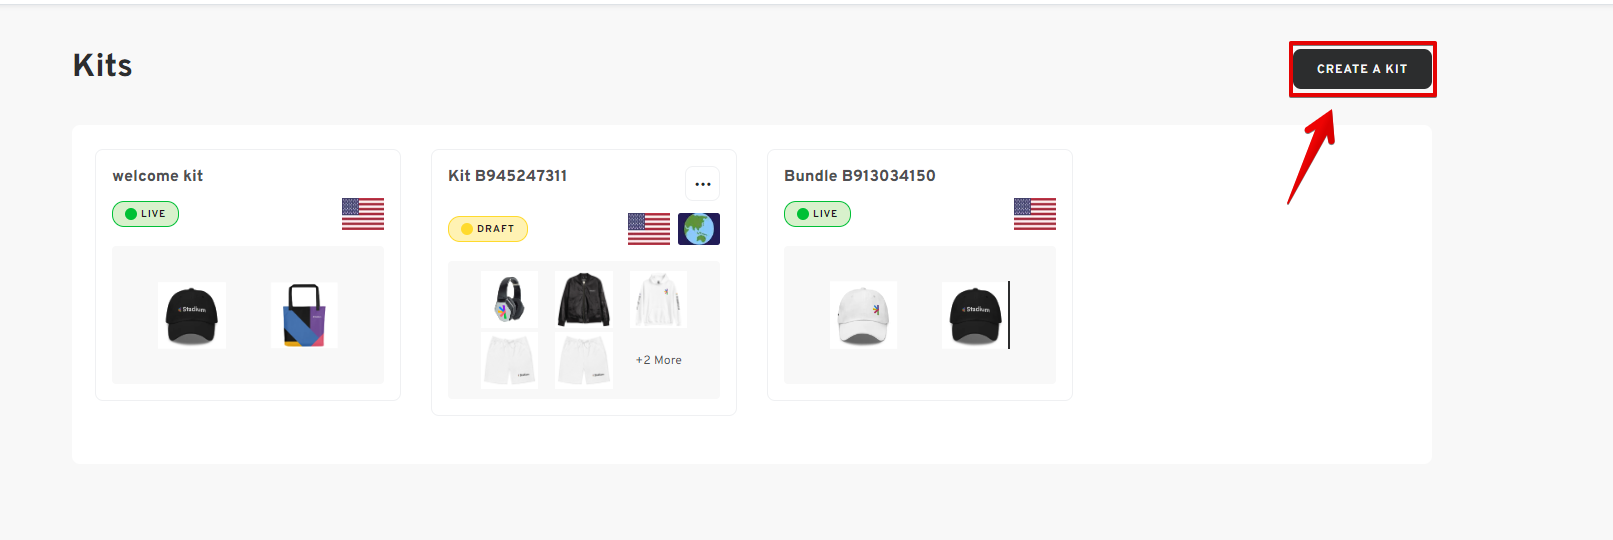Open the three-dot menu on Kit B945247311
The width and height of the screenshot is (1613, 540).
click(x=702, y=184)
